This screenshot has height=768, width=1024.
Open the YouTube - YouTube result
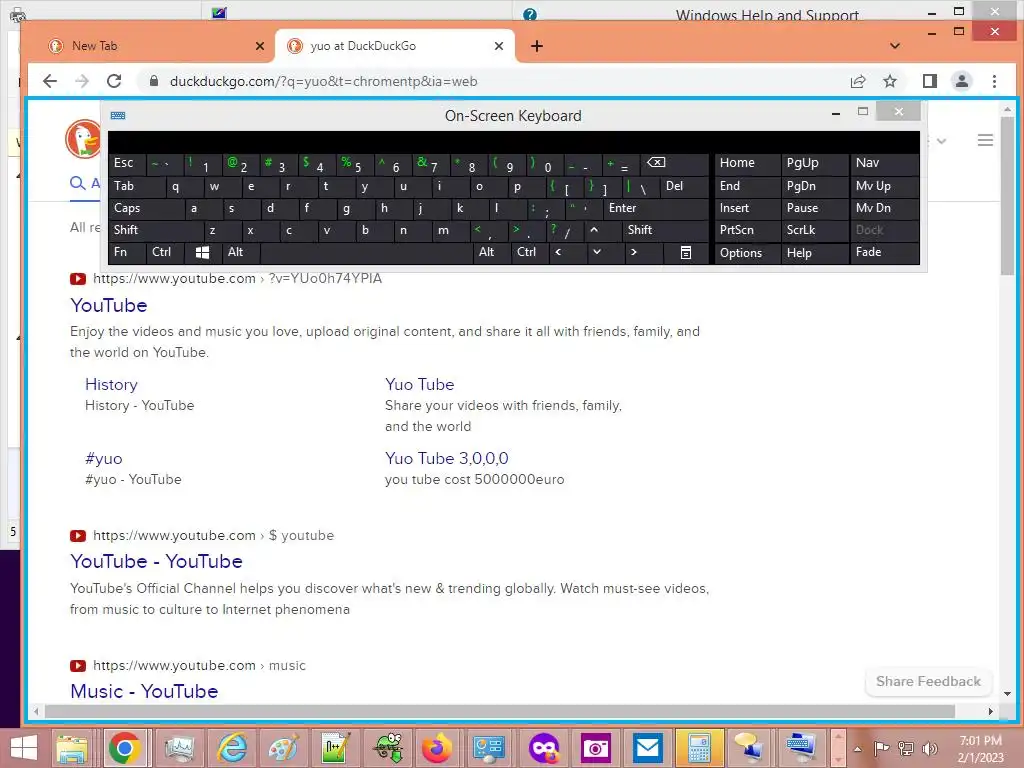(x=156, y=561)
